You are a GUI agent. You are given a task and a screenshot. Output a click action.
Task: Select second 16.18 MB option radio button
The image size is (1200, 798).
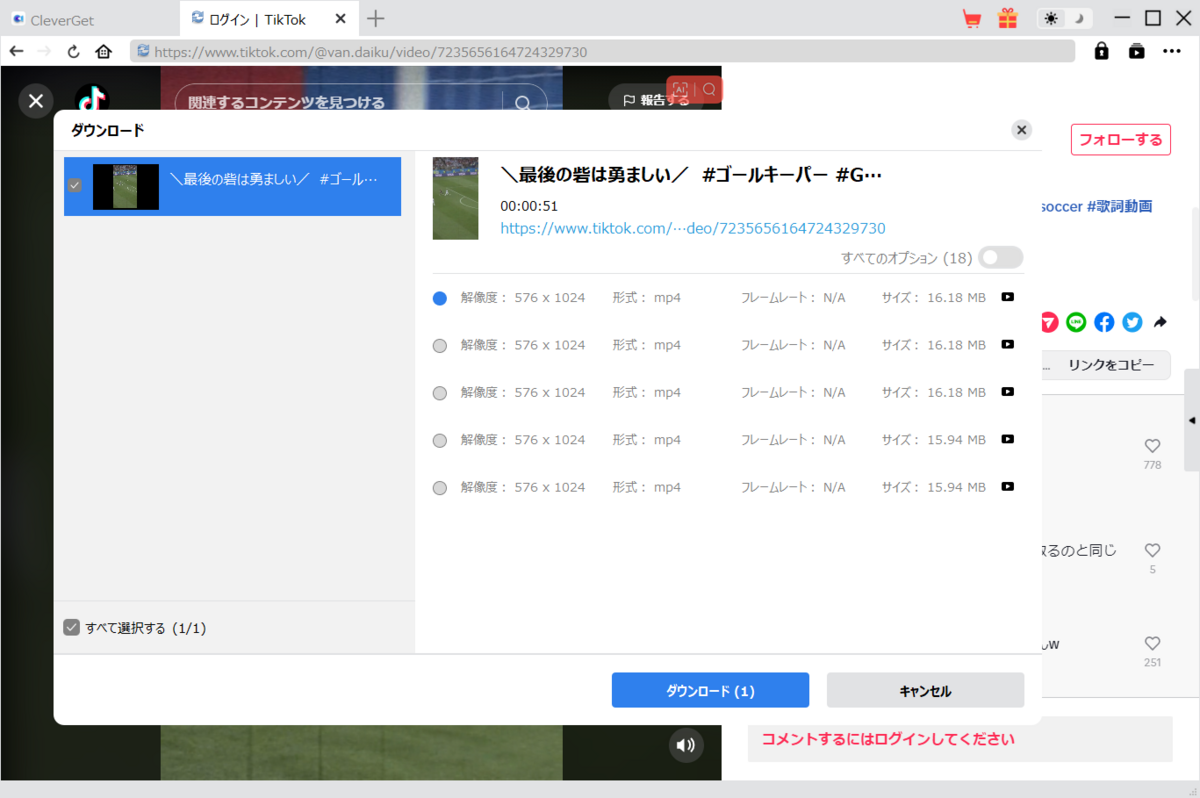439,346
